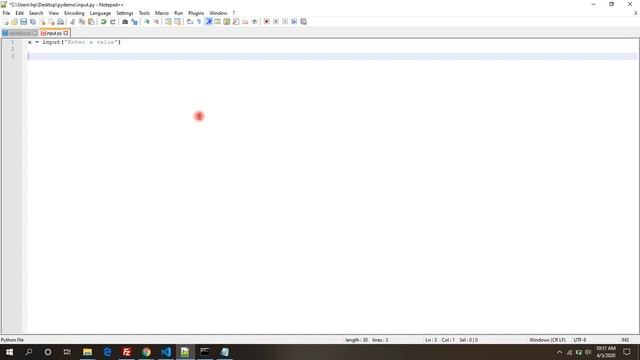Click the New file toolbar icon

(x=6, y=22)
